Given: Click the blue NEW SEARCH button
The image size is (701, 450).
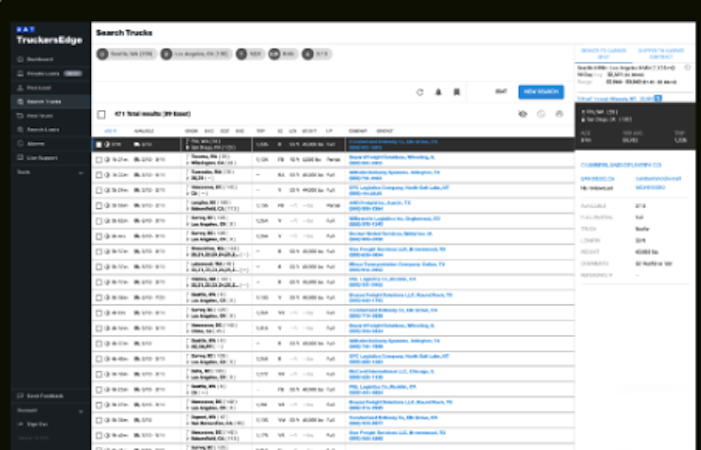Looking at the screenshot, I should (541, 92).
